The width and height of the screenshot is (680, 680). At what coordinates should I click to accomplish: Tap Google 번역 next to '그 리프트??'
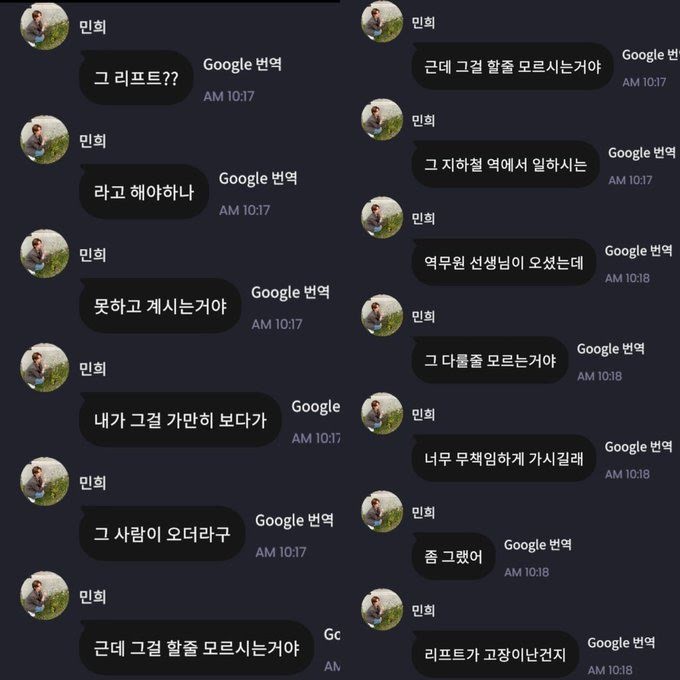(242, 65)
